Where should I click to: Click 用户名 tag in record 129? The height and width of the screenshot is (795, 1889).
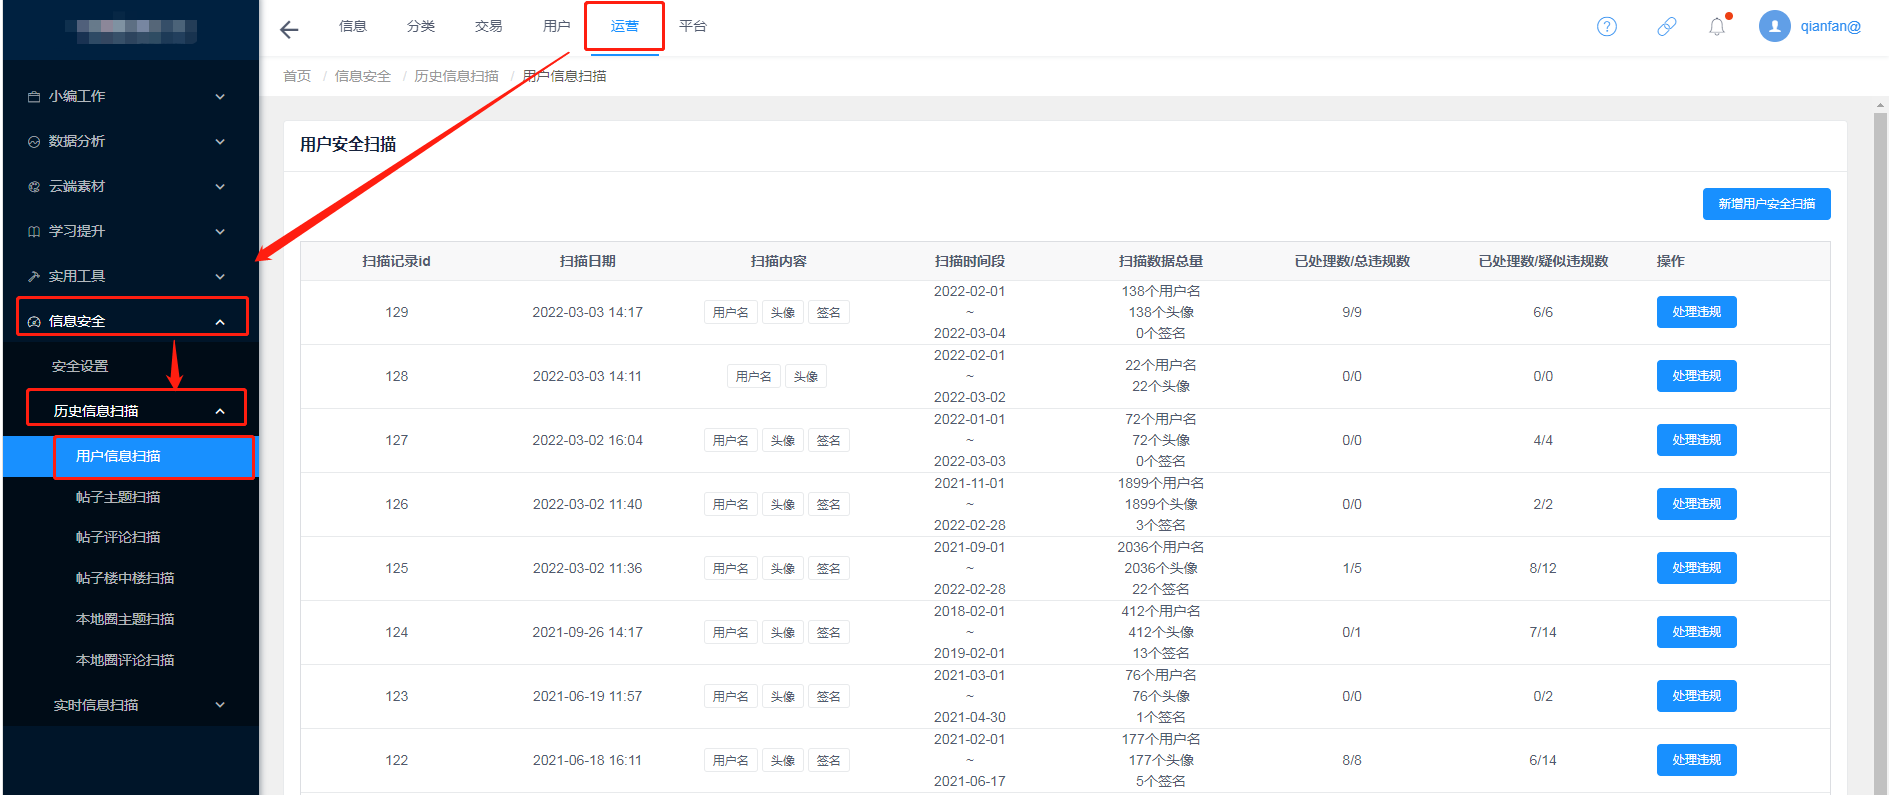coord(731,312)
